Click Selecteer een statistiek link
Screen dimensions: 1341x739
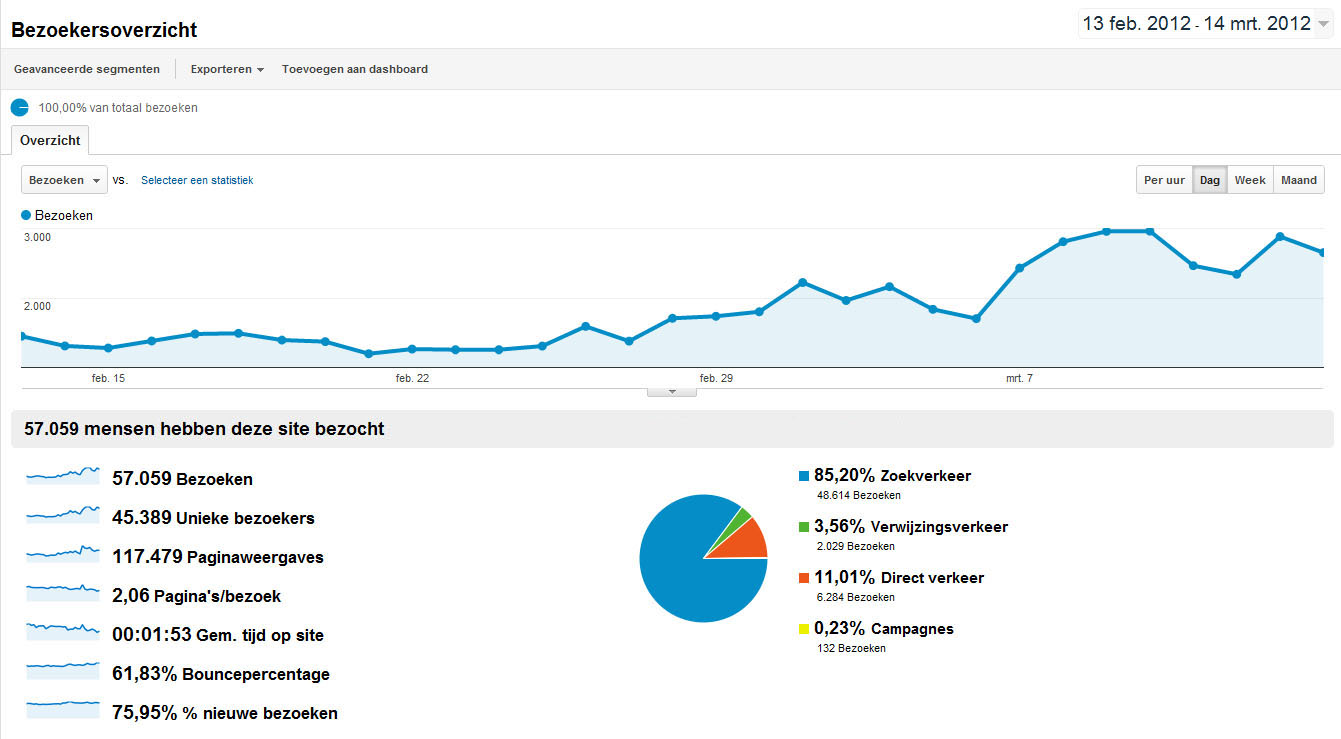coord(197,181)
